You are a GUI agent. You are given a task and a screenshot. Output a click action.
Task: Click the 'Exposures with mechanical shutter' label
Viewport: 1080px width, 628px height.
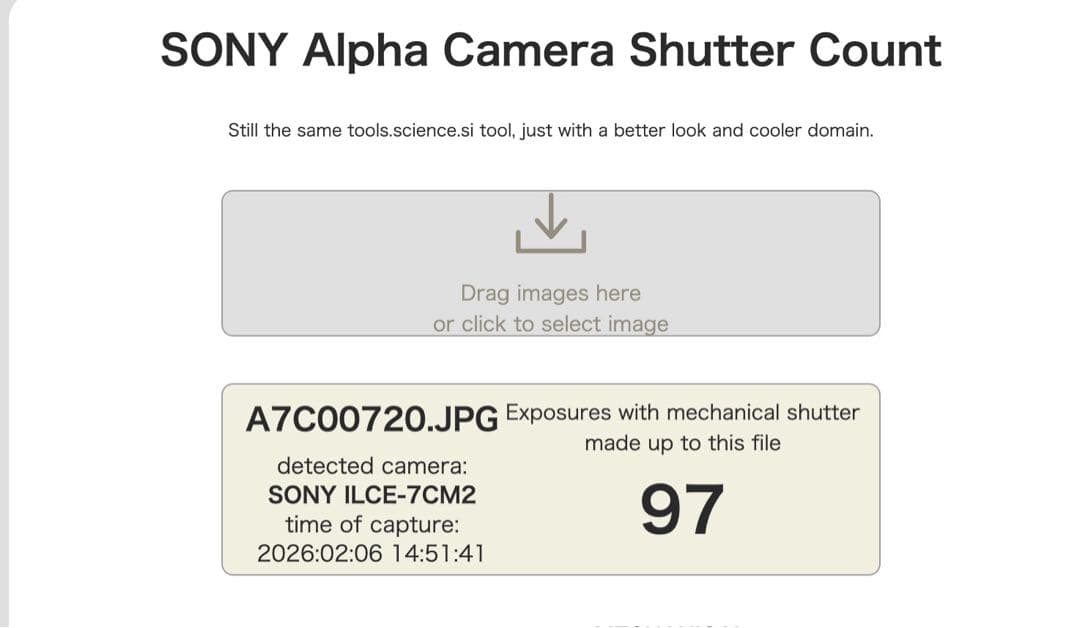coord(683,412)
